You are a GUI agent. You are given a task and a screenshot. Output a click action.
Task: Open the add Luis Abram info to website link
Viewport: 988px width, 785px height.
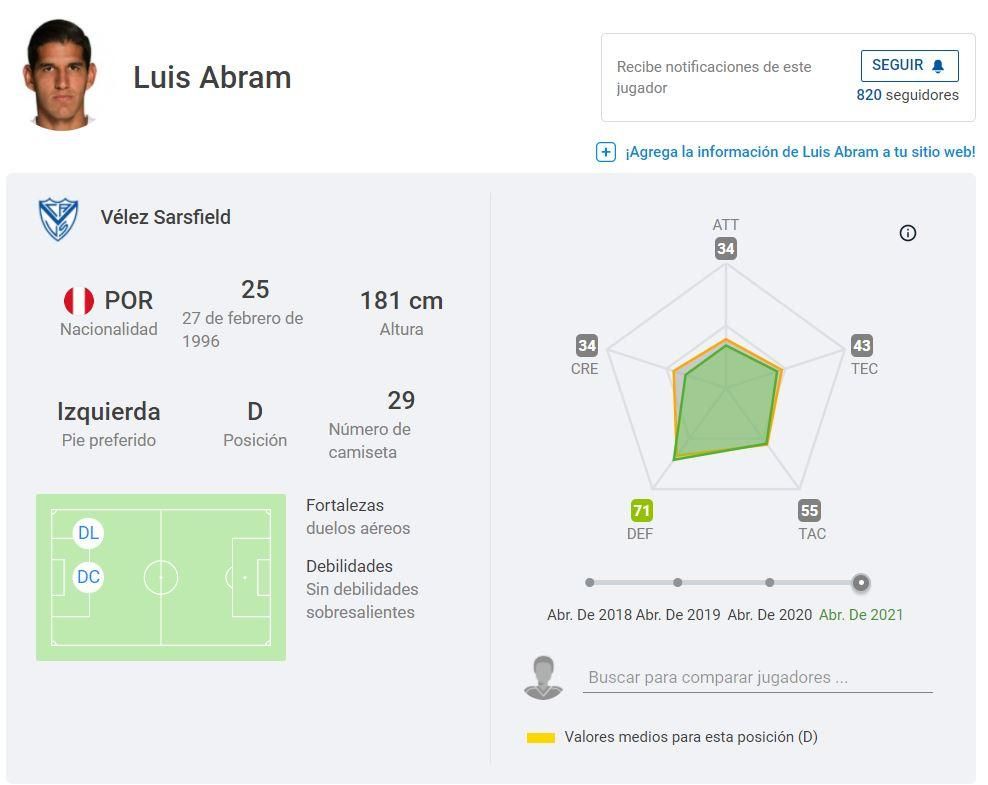[x=799, y=152]
